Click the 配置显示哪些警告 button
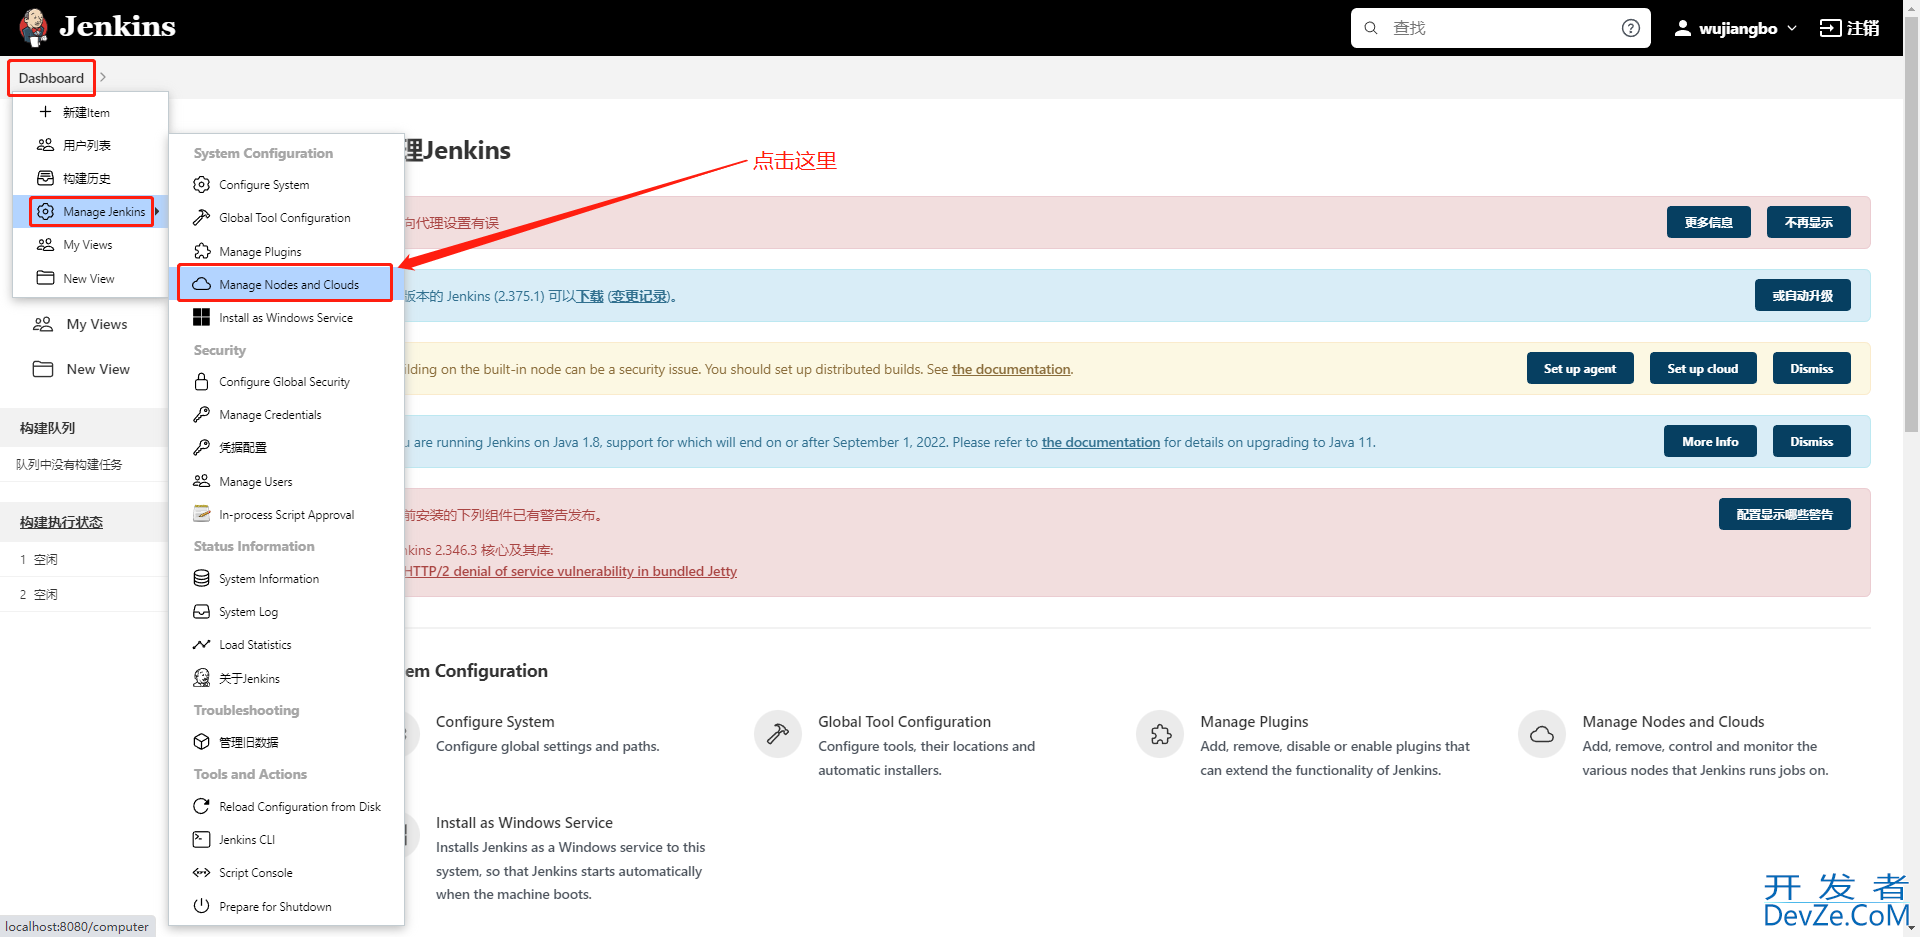This screenshot has height=937, width=1920. pos(1784,514)
